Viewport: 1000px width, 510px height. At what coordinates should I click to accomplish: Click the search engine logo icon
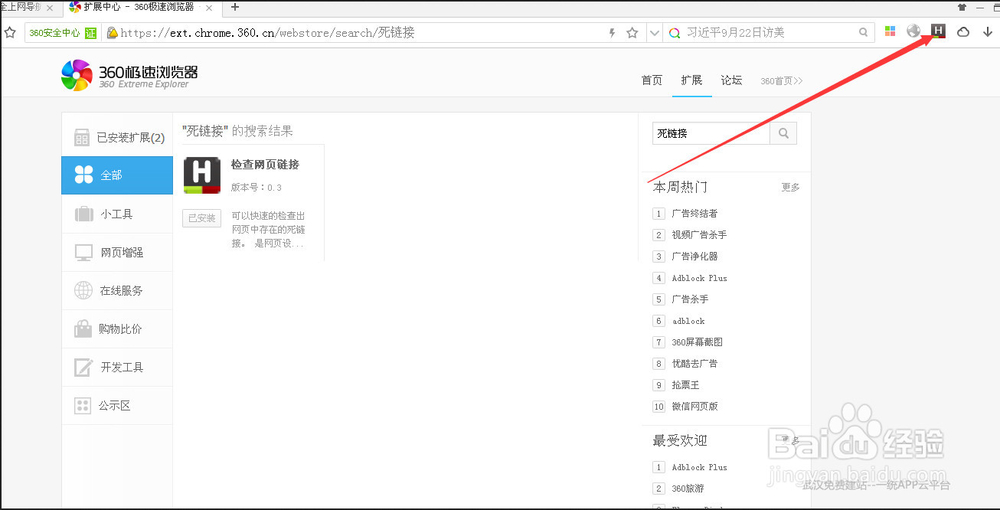pos(674,33)
